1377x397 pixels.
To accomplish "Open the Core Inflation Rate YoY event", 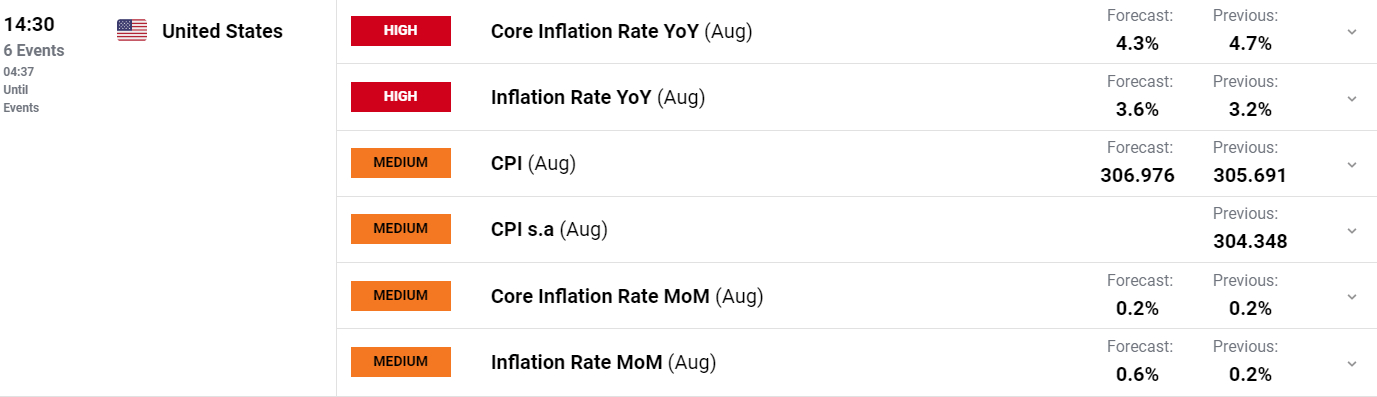I will tap(621, 31).
